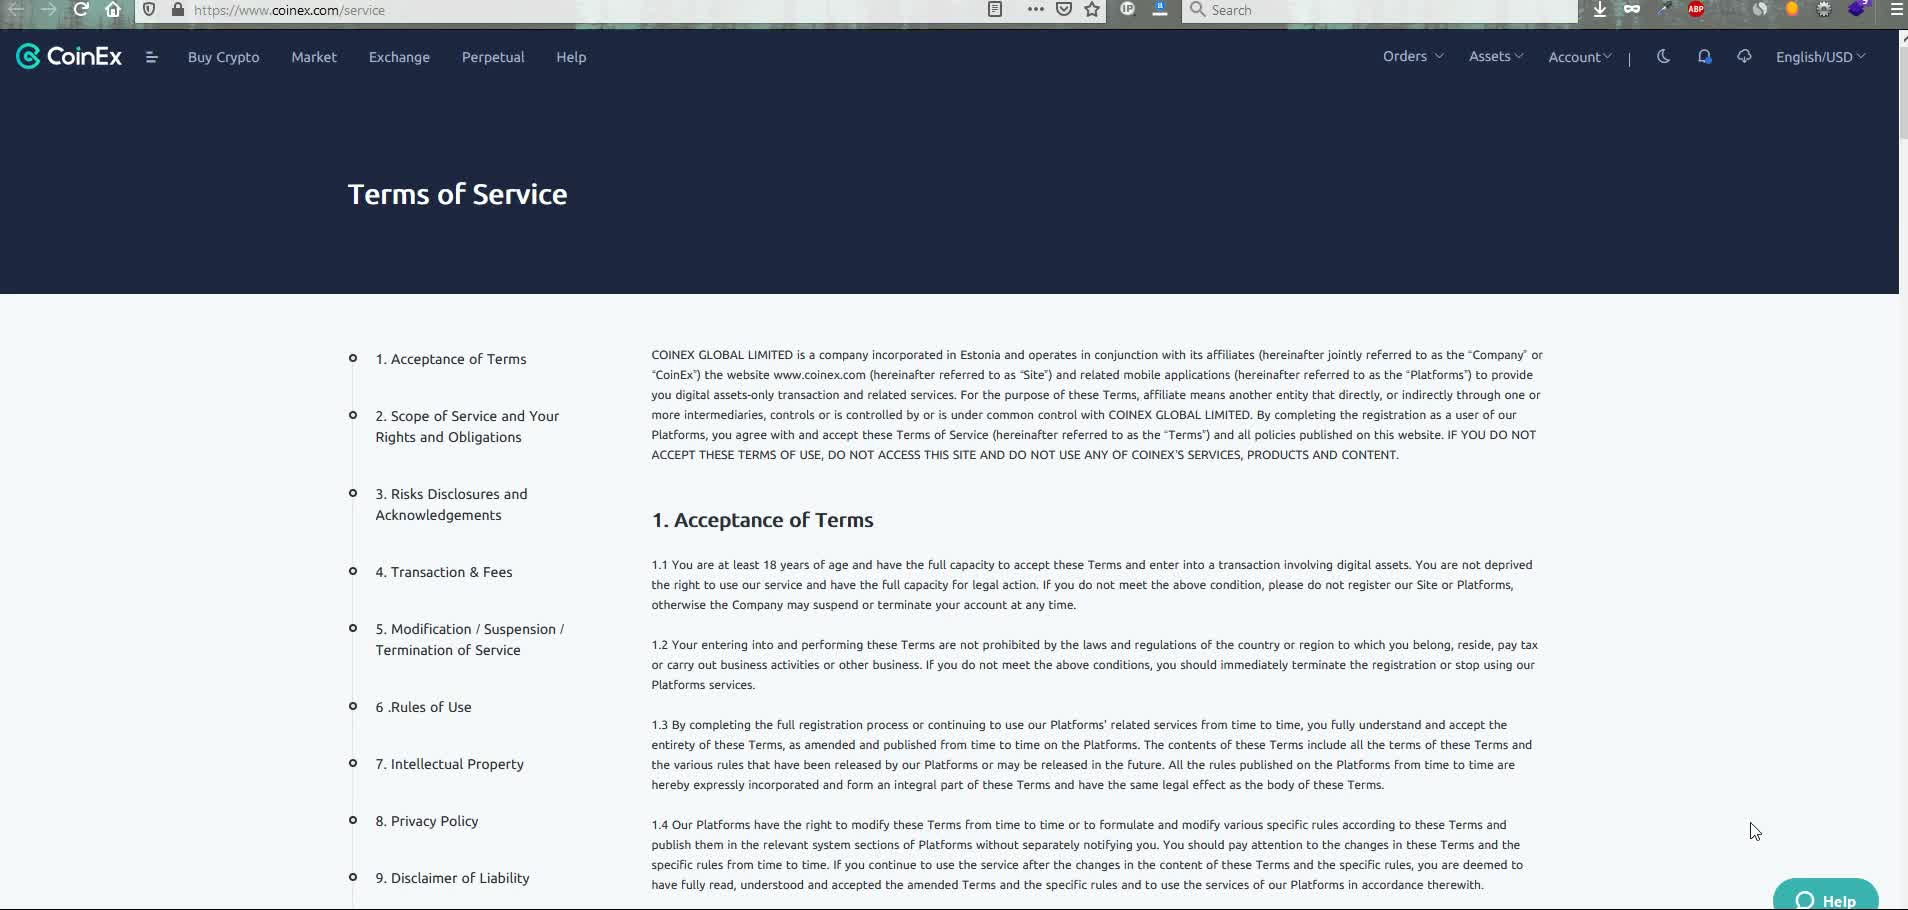1908x910 pixels.
Task: Open the Buy Crypto menu
Action: pos(224,57)
